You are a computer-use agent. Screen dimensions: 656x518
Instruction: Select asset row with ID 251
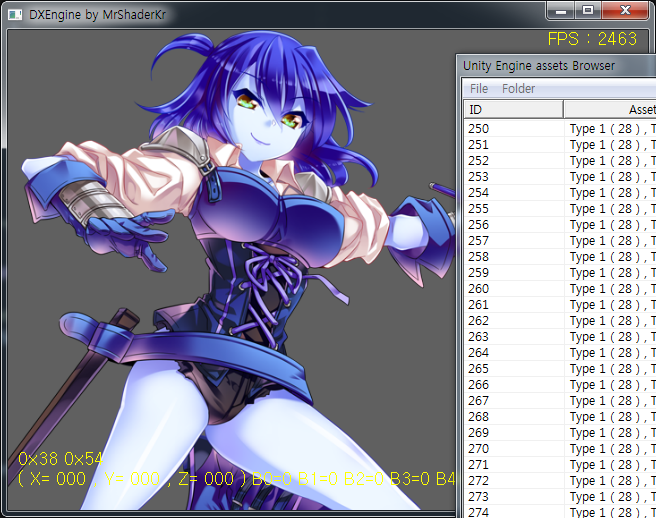coord(560,145)
